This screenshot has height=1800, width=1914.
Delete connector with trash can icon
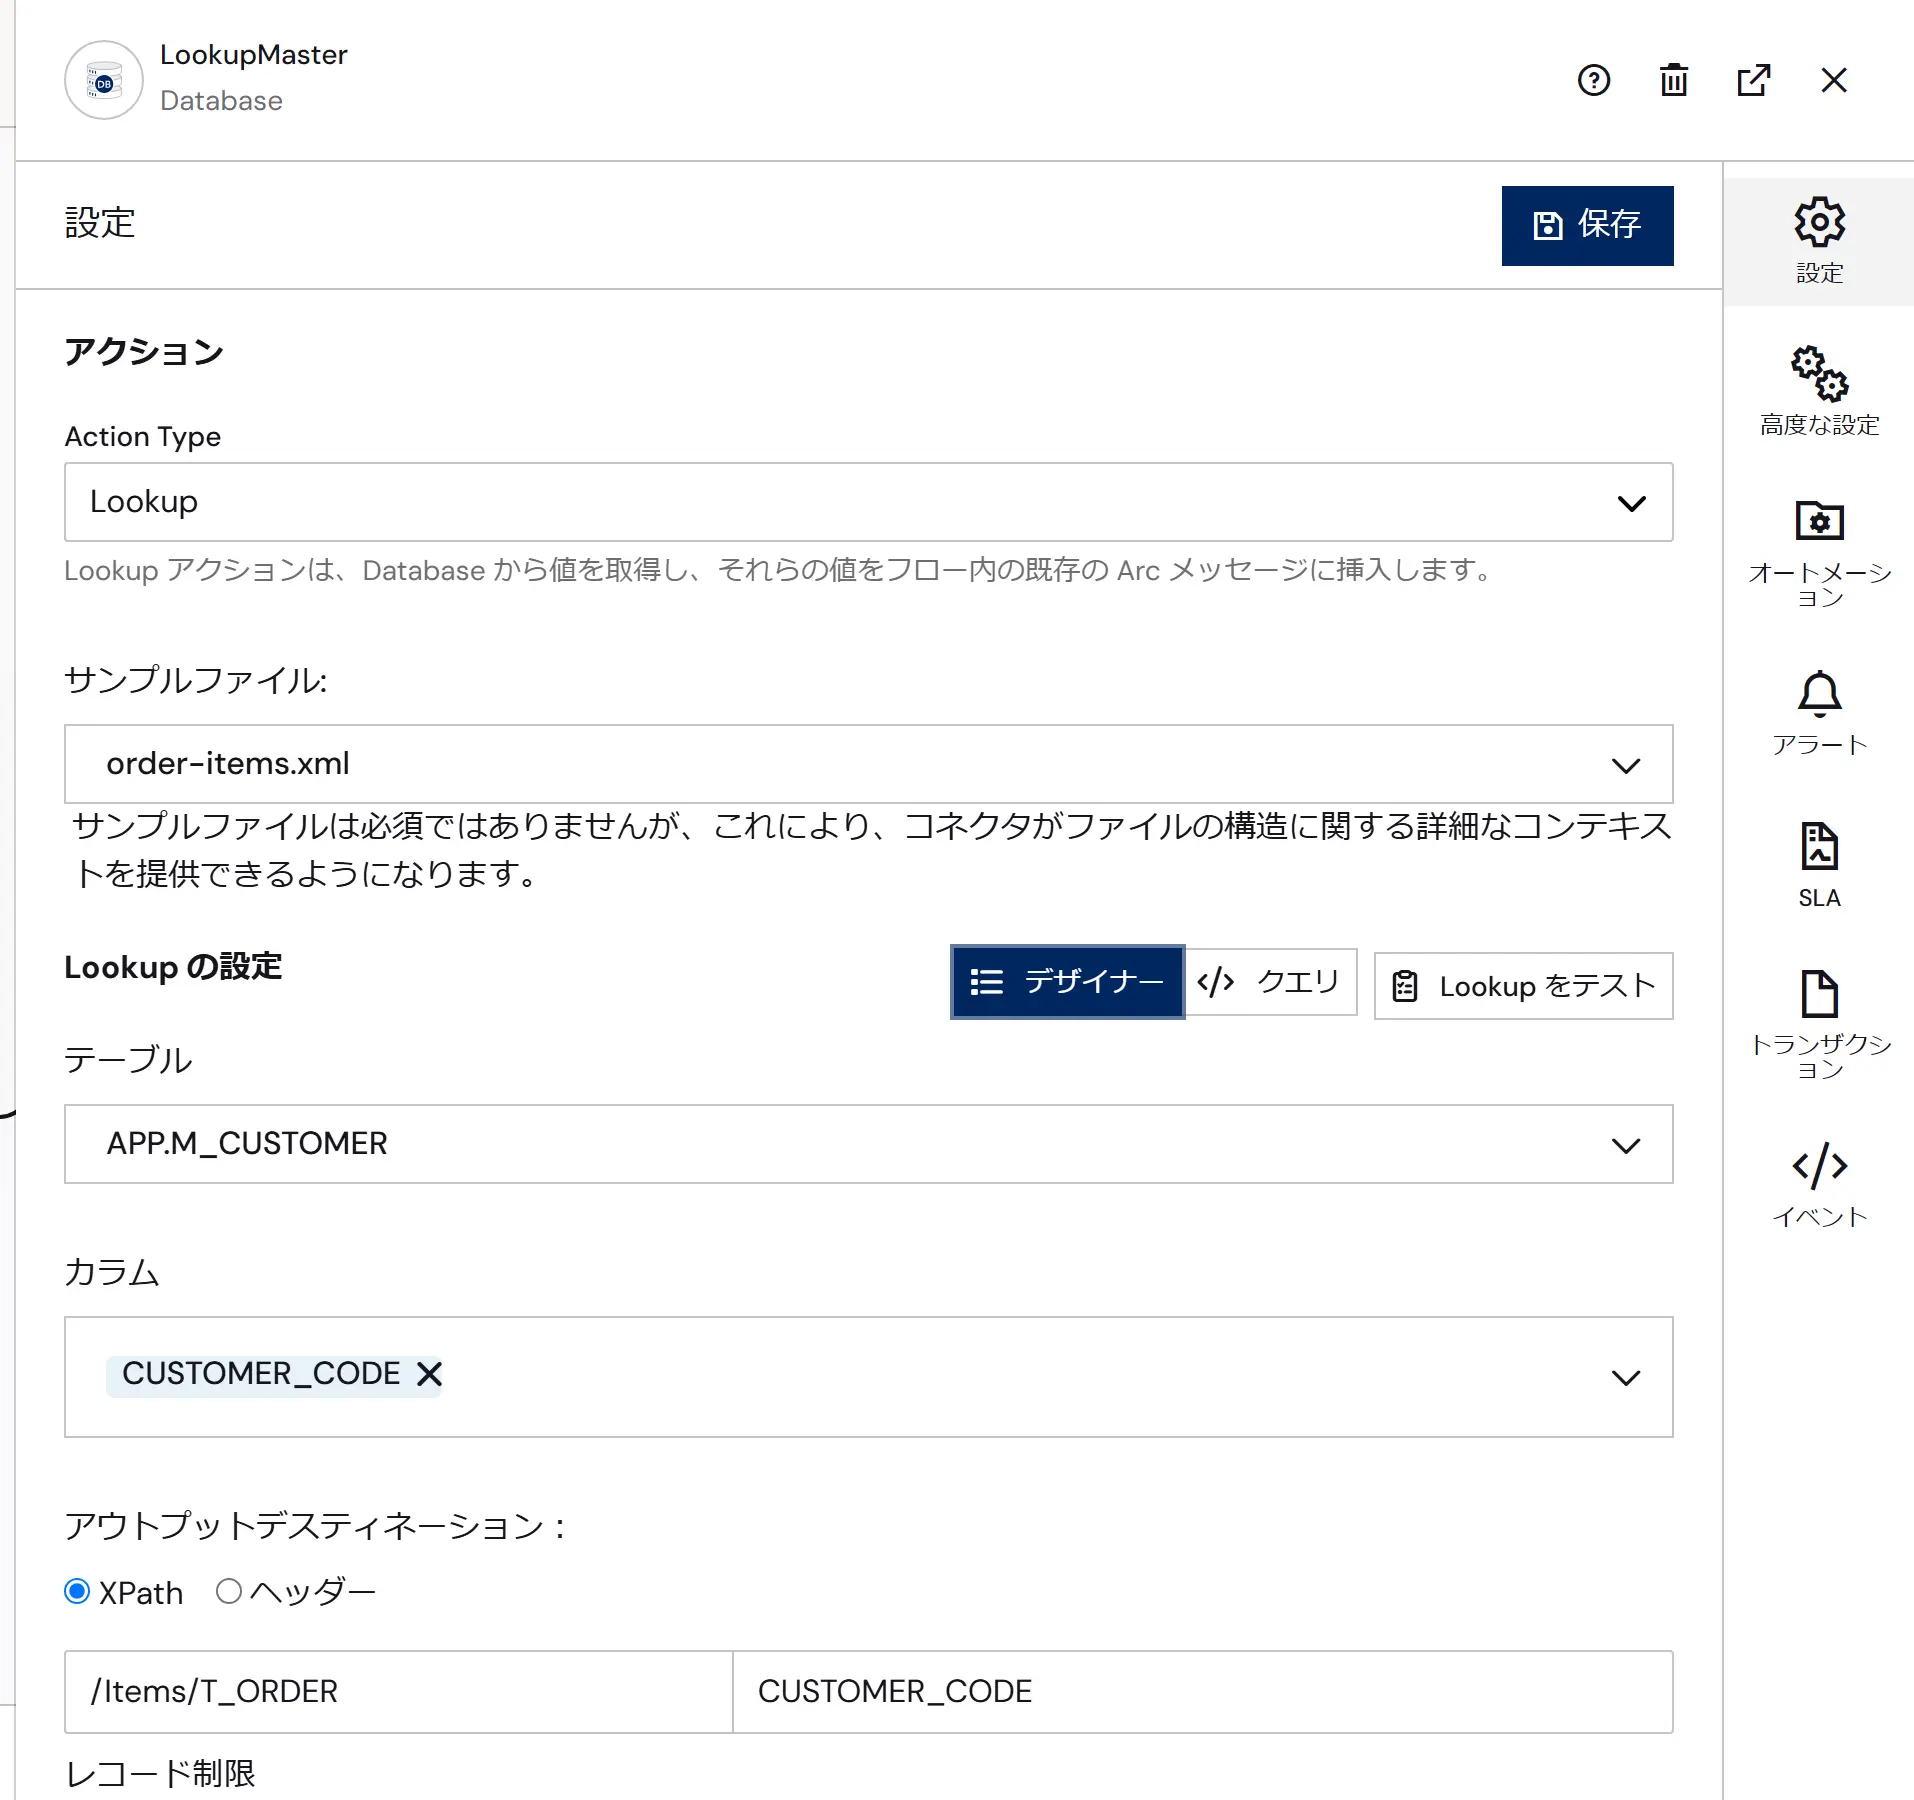click(1674, 80)
